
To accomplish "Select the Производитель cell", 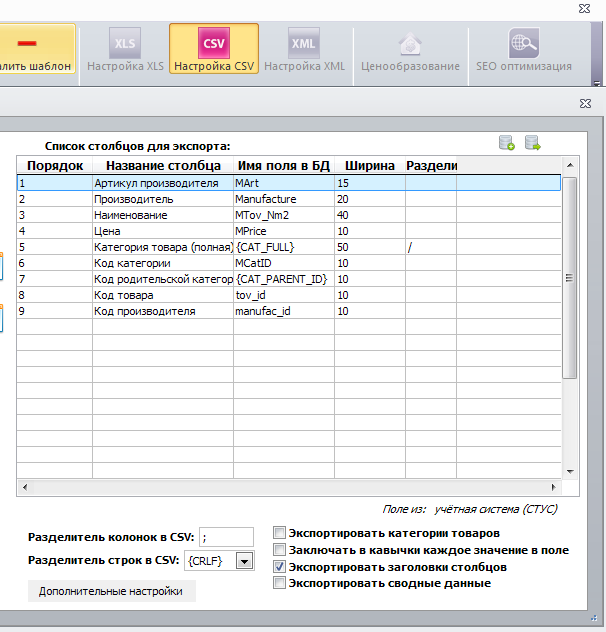I will (x=163, y=199).
